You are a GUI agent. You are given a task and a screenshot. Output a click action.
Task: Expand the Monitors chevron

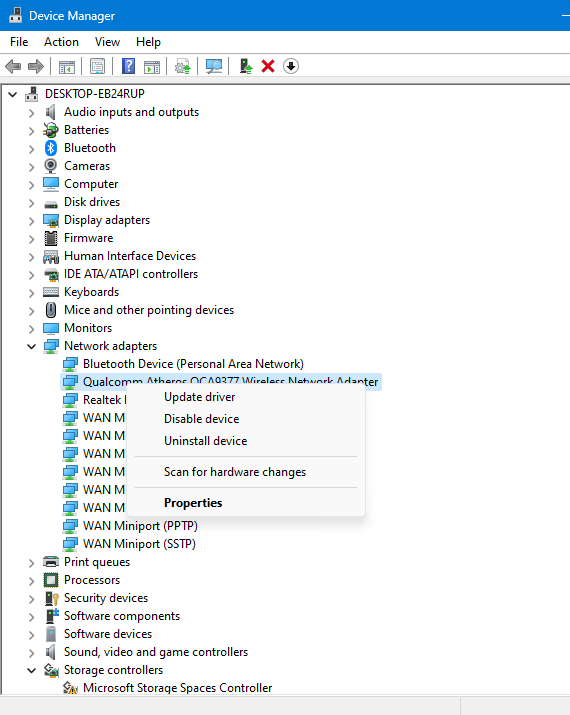pyautogui.click(x=31, y=329)
